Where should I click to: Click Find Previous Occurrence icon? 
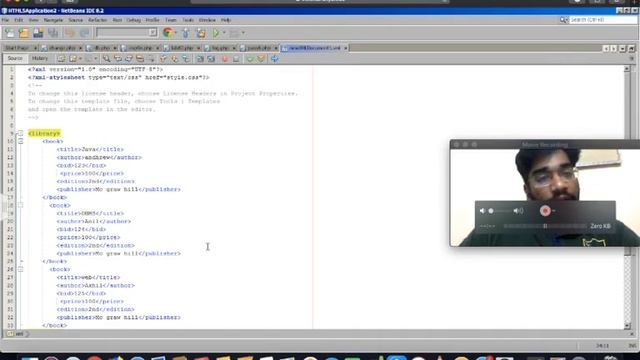coord(118,59)
